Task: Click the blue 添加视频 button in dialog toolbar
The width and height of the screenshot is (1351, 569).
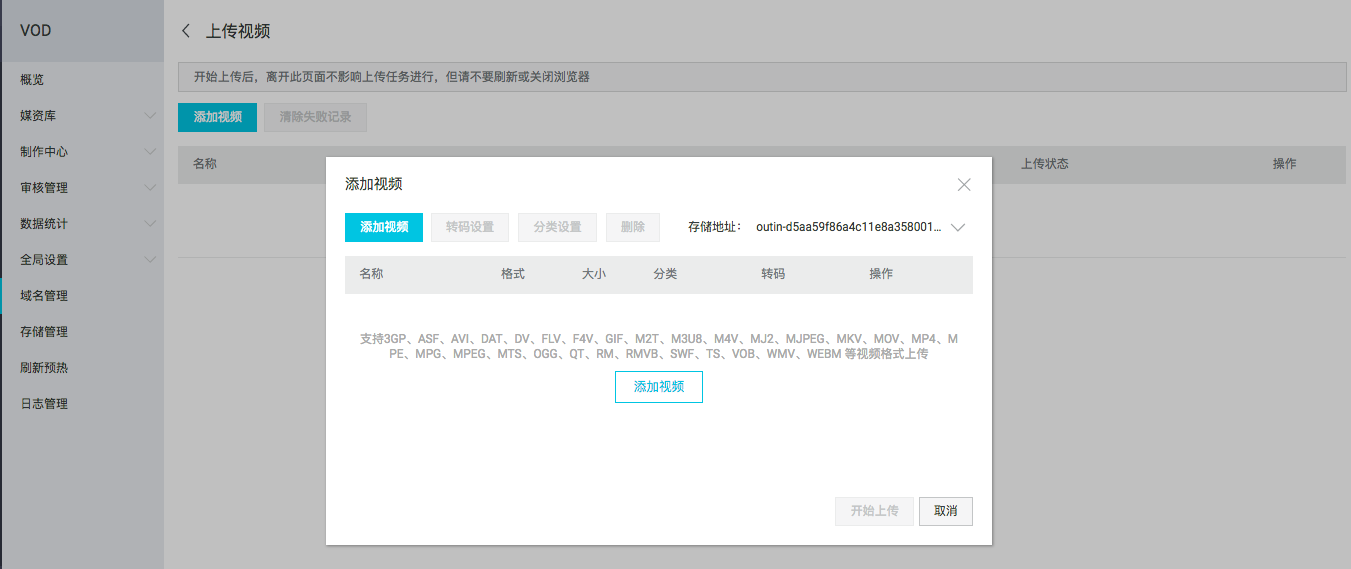Action: tap(384, 227)
